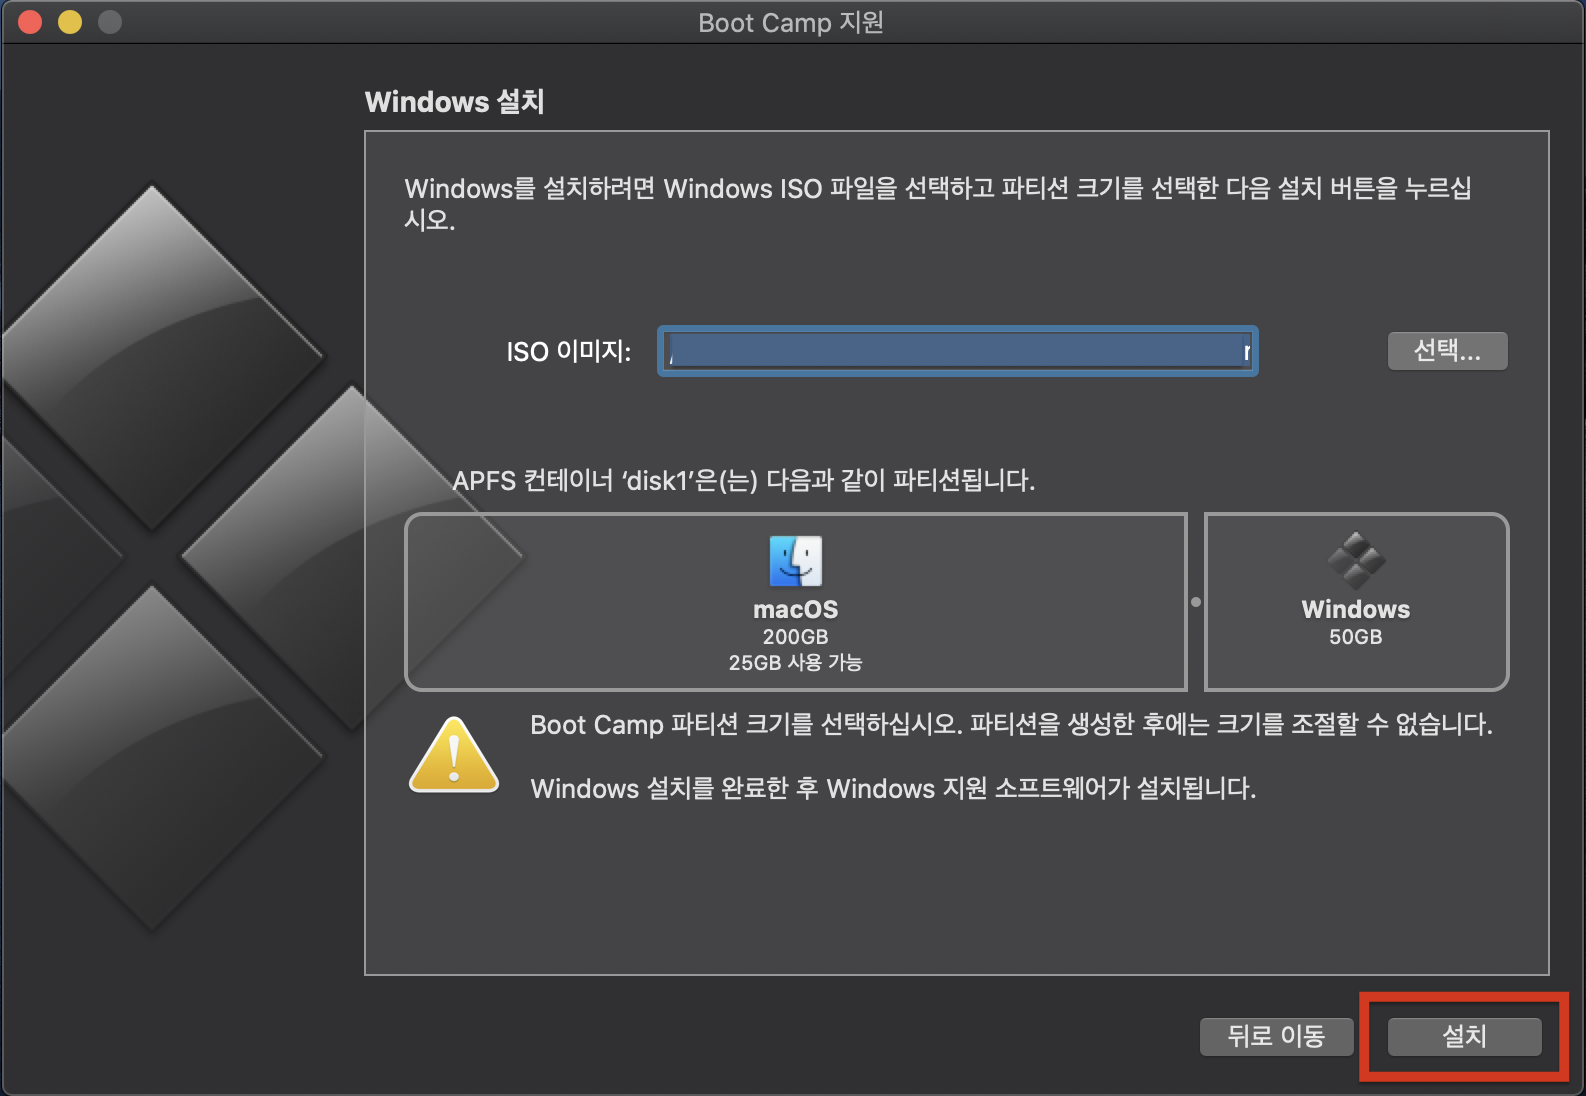Viewport: 1586px width, 1096px height.
Task: Click the 'Windows 지원 소프트웨어가 설치됩니다' text
Action: click(x=893, y=788)
